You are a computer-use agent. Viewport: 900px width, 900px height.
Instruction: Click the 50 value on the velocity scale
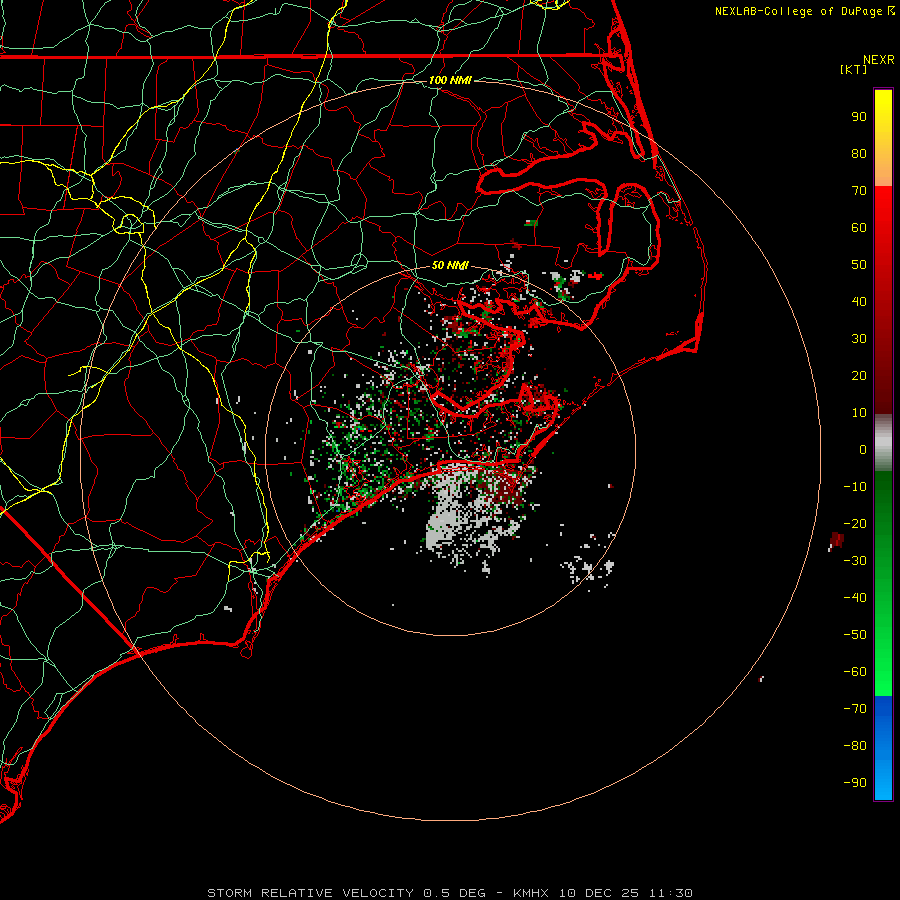pyautogui.click(x=859, y=265)
